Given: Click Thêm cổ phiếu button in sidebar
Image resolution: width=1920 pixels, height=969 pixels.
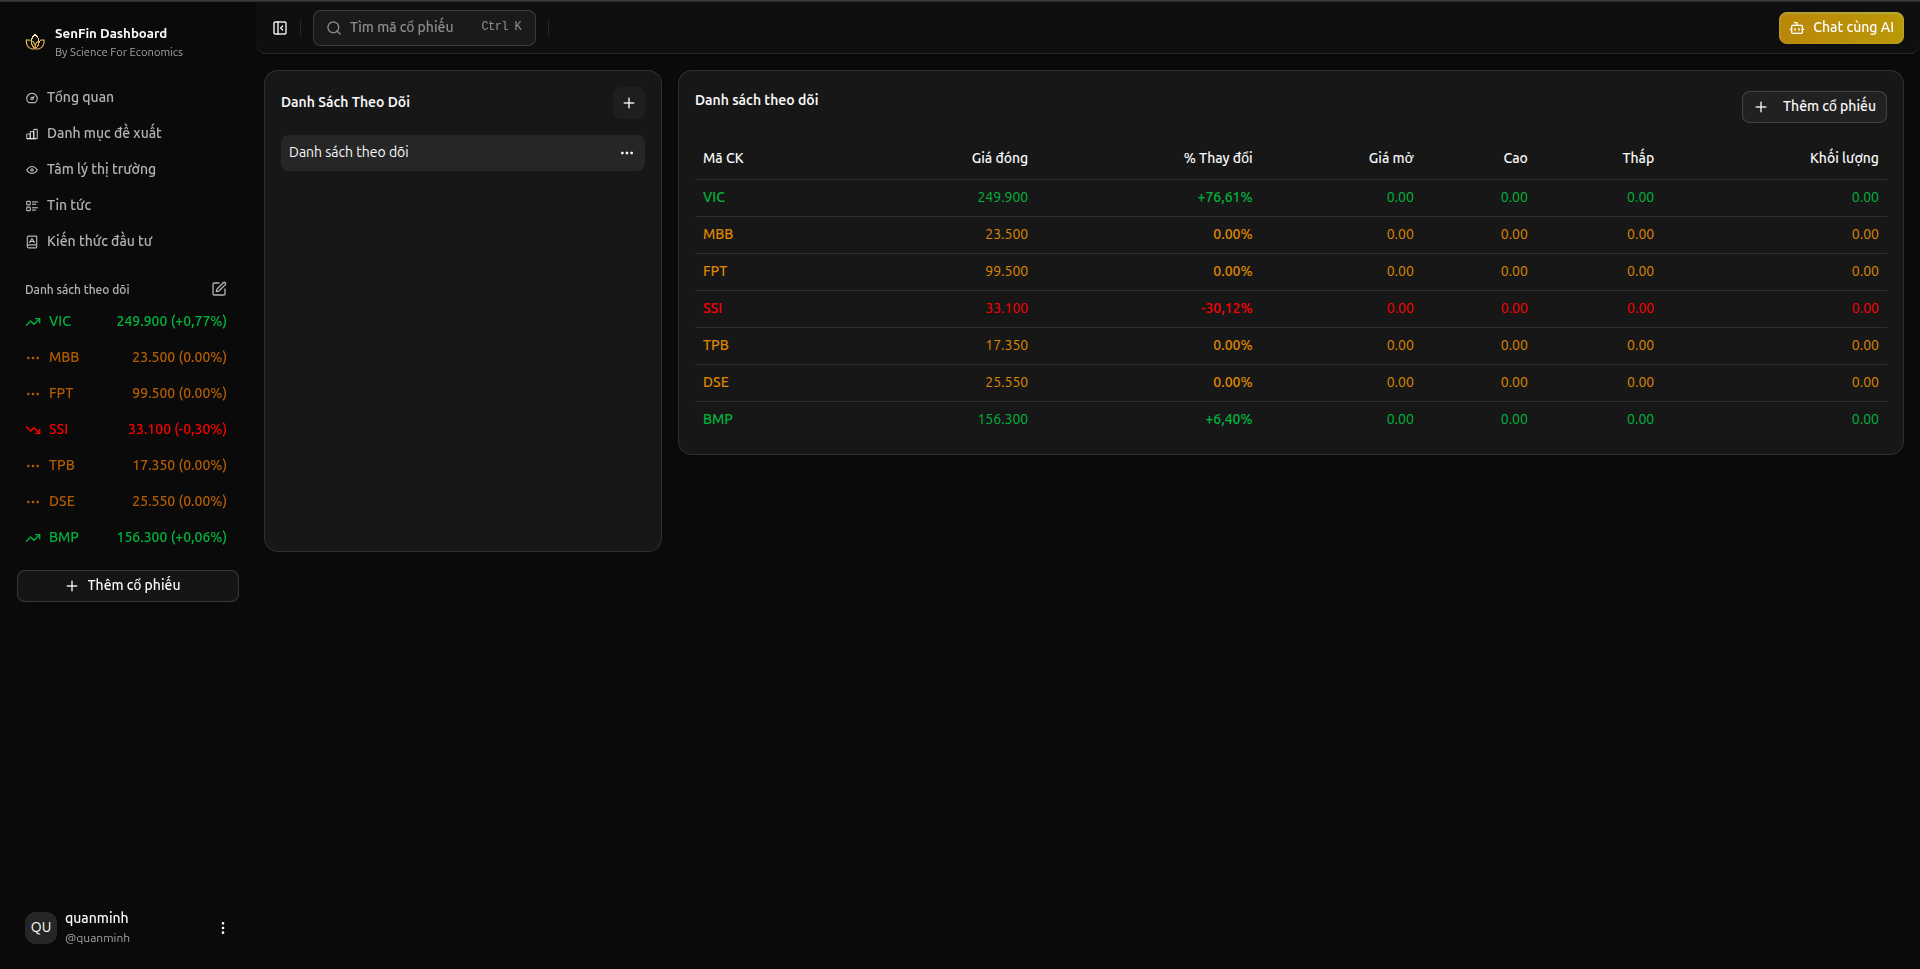Looking at the screenshot, I should 128,586.
